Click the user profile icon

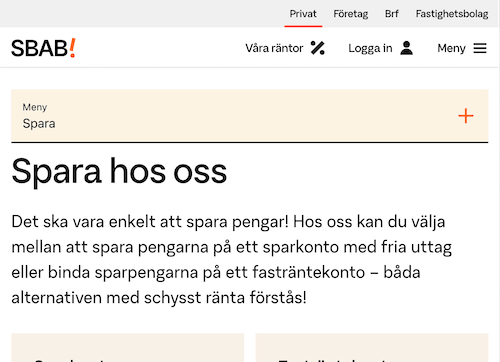406,48
